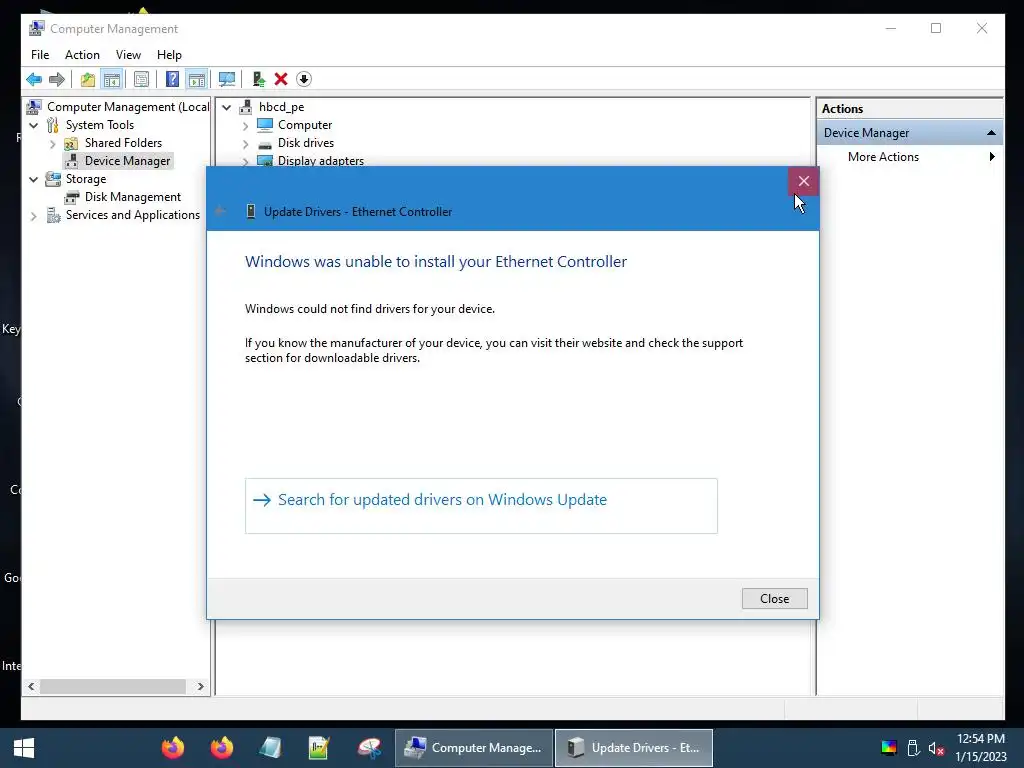The image size is (1024, 768).
Task: Switch to Update Drivers taskbar button
Action: pyautogui.click(x=633, y=748)
